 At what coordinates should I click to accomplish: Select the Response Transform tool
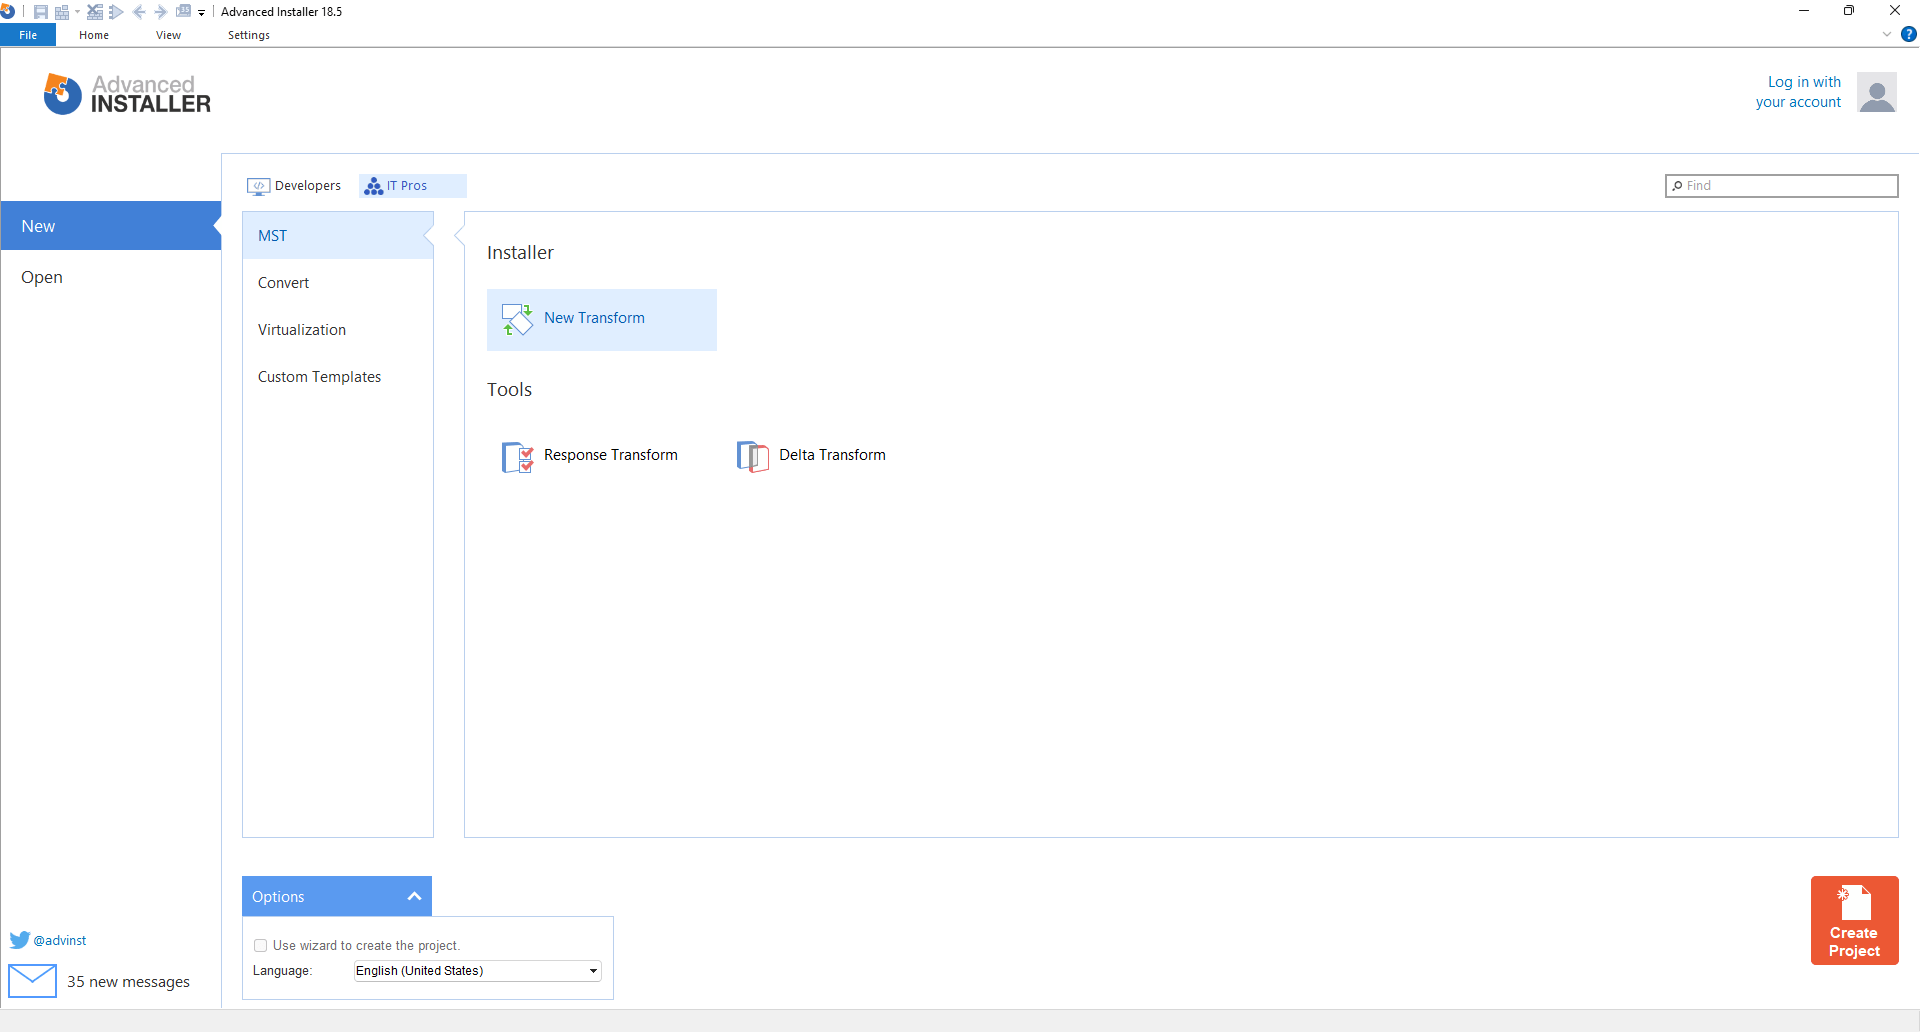[610, 455]
